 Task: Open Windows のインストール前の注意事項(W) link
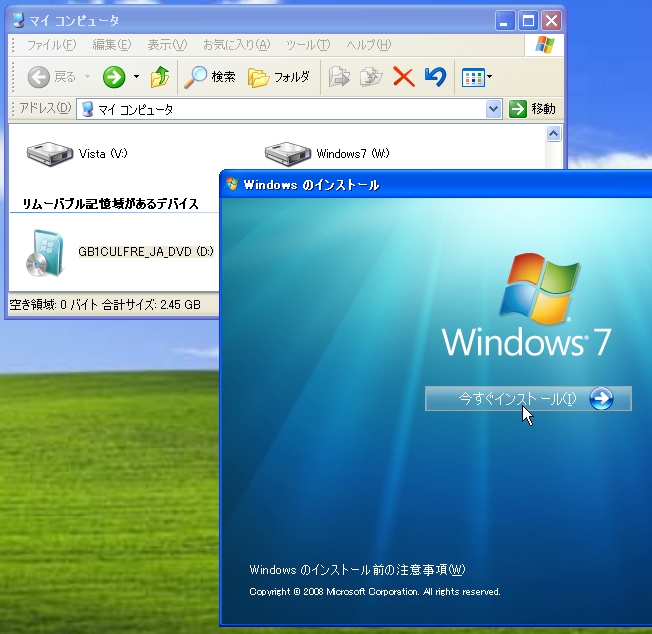(357, 569)
